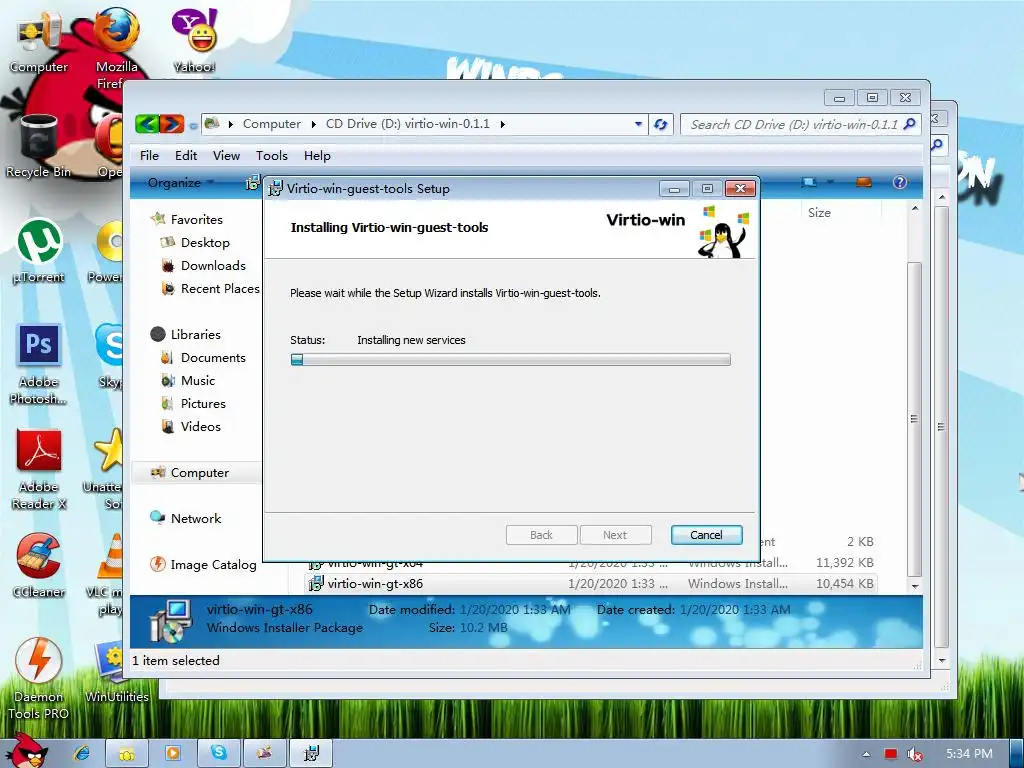The height and width of the screenshot is (768, 1024).
Task: Go forward in the Explorer window
Action: [x=171, y=123]
